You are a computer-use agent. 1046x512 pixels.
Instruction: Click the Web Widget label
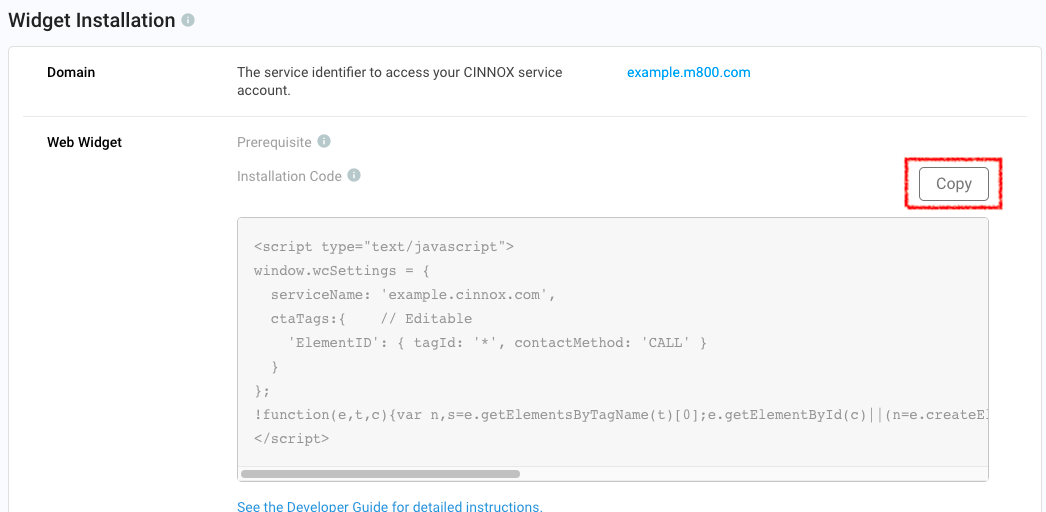pos(84,142)
